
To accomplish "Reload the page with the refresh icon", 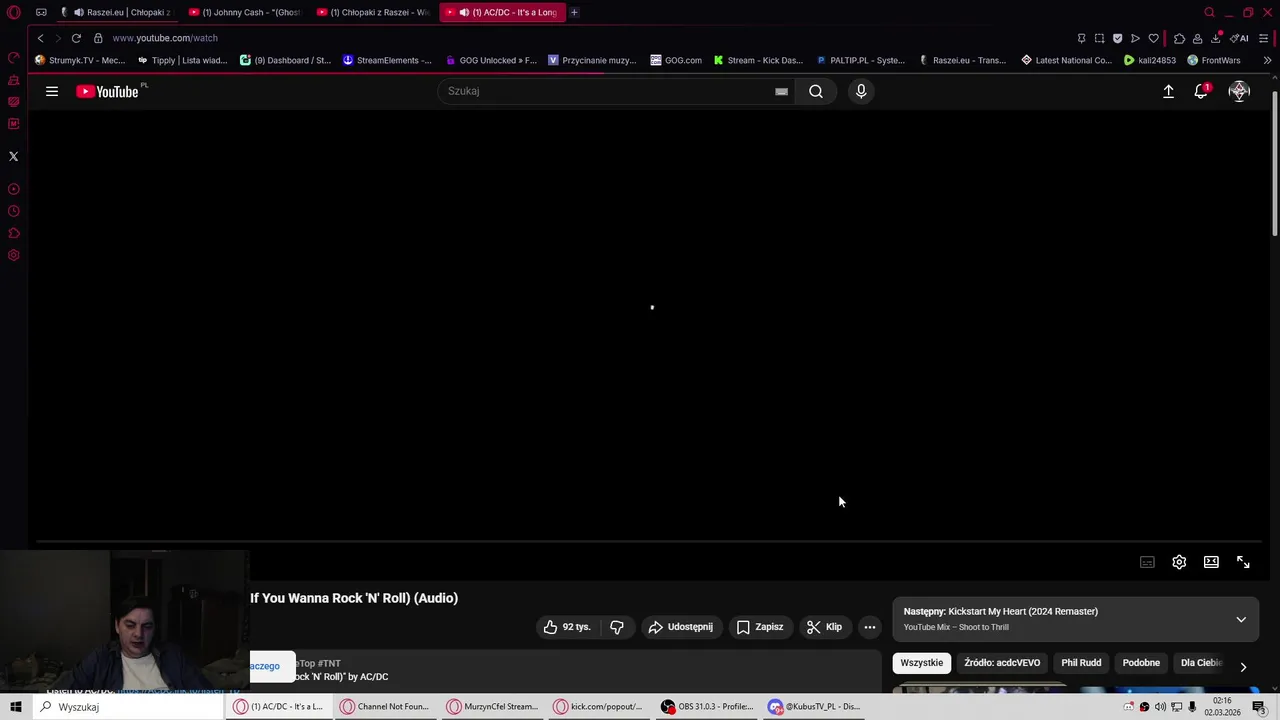I will (76, 38).
